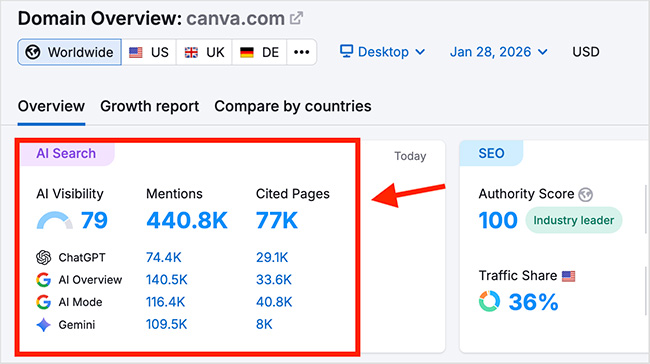The height and width of the screenshot is (364, 650).
Task: Open ChatGPT mentions 74.4K
Action: click(164, 257)
